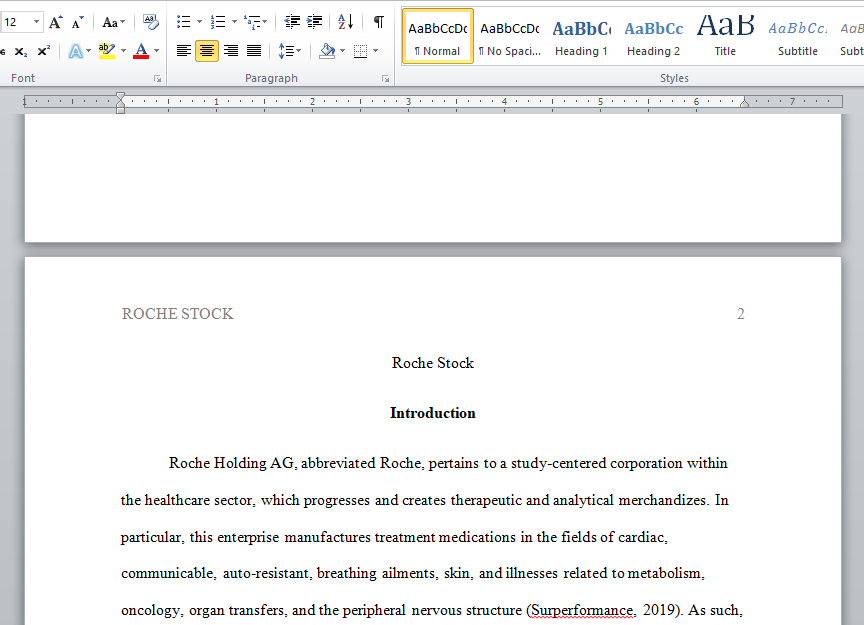Click the word 'oncology' in the paragraph
This screenshot has height=625, width=864.
coord(150,610)
